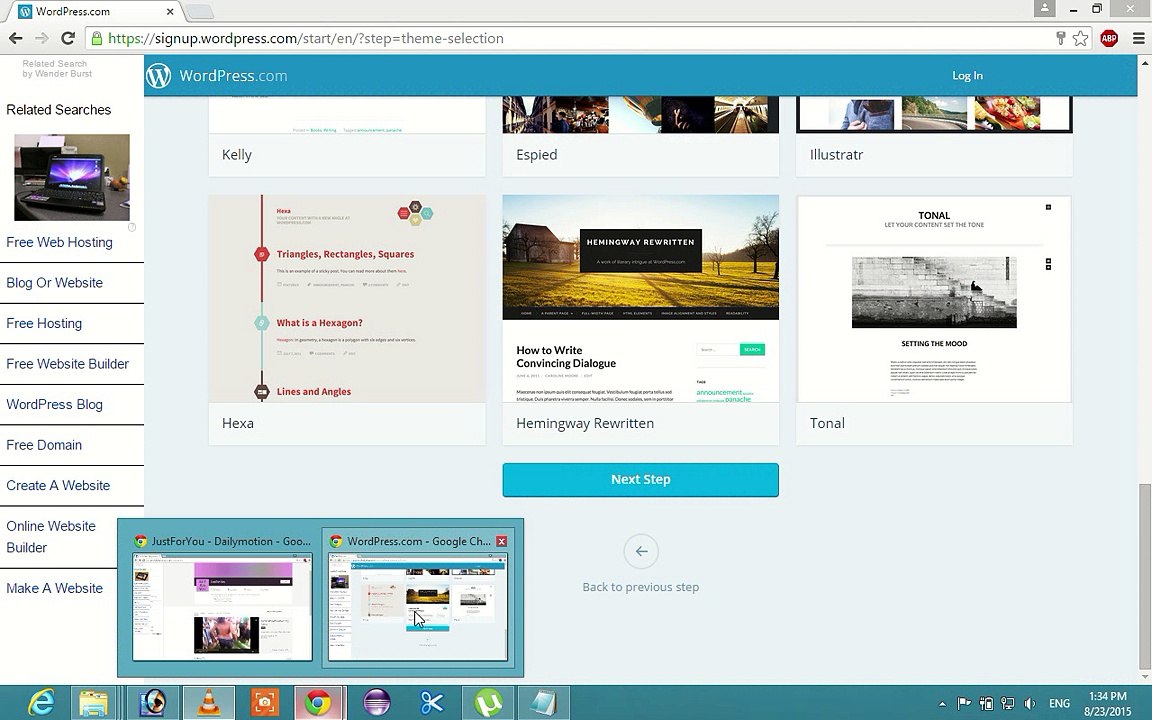Open the orange camera app in taskbar
This screenshot has height=720, width=1152.
264,702
